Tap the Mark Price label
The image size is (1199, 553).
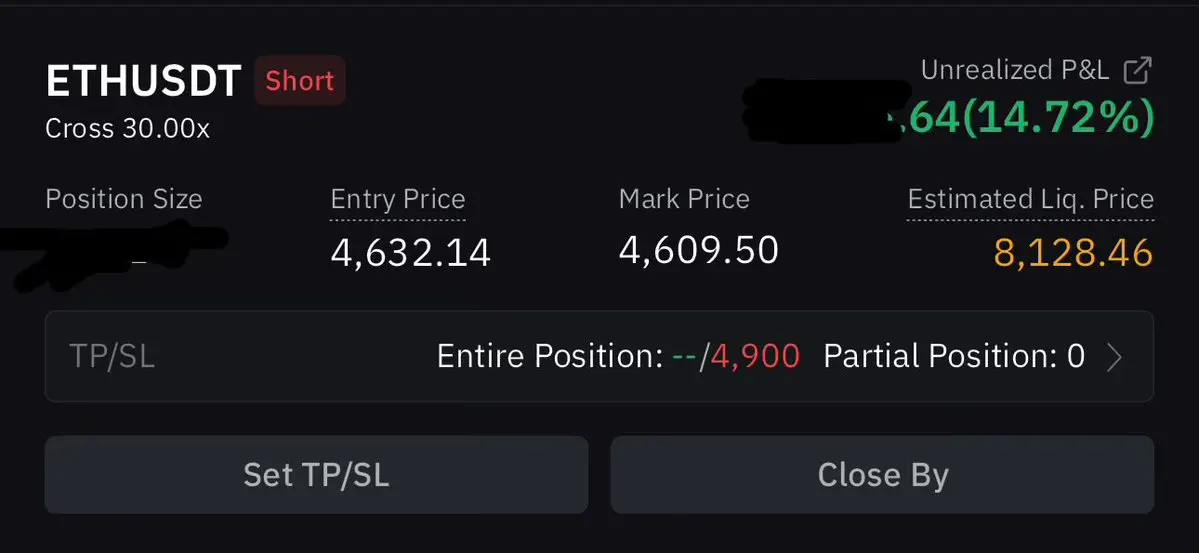[684, 200]
